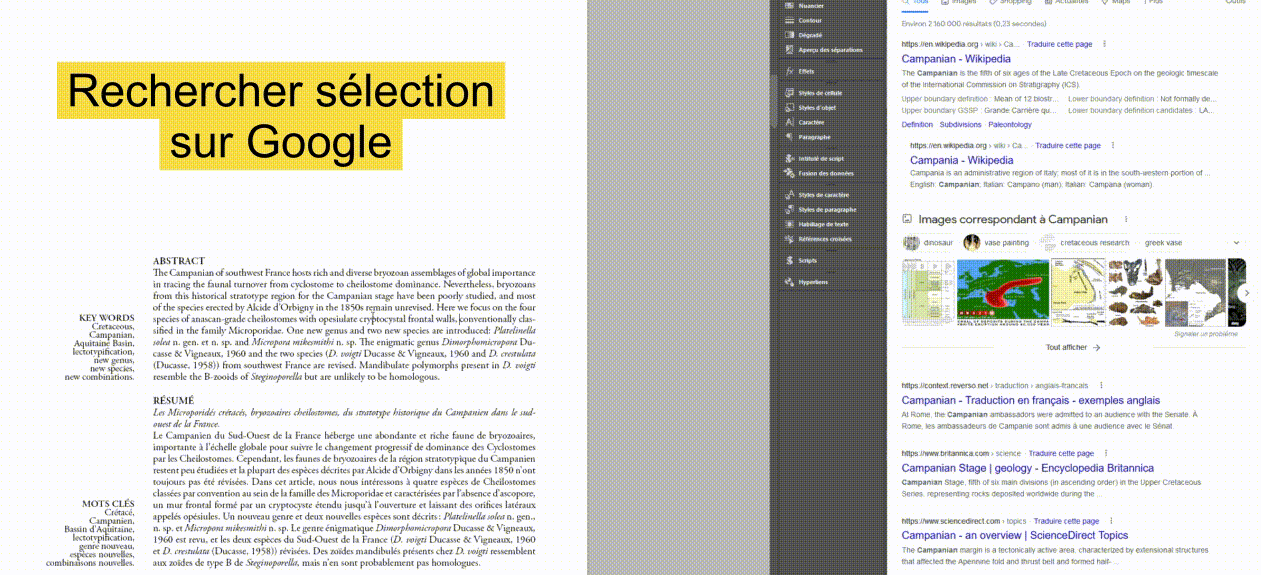Select the vase painting filter chip
The height and width of the screenshot is (575, 1261).
point(997,242)
